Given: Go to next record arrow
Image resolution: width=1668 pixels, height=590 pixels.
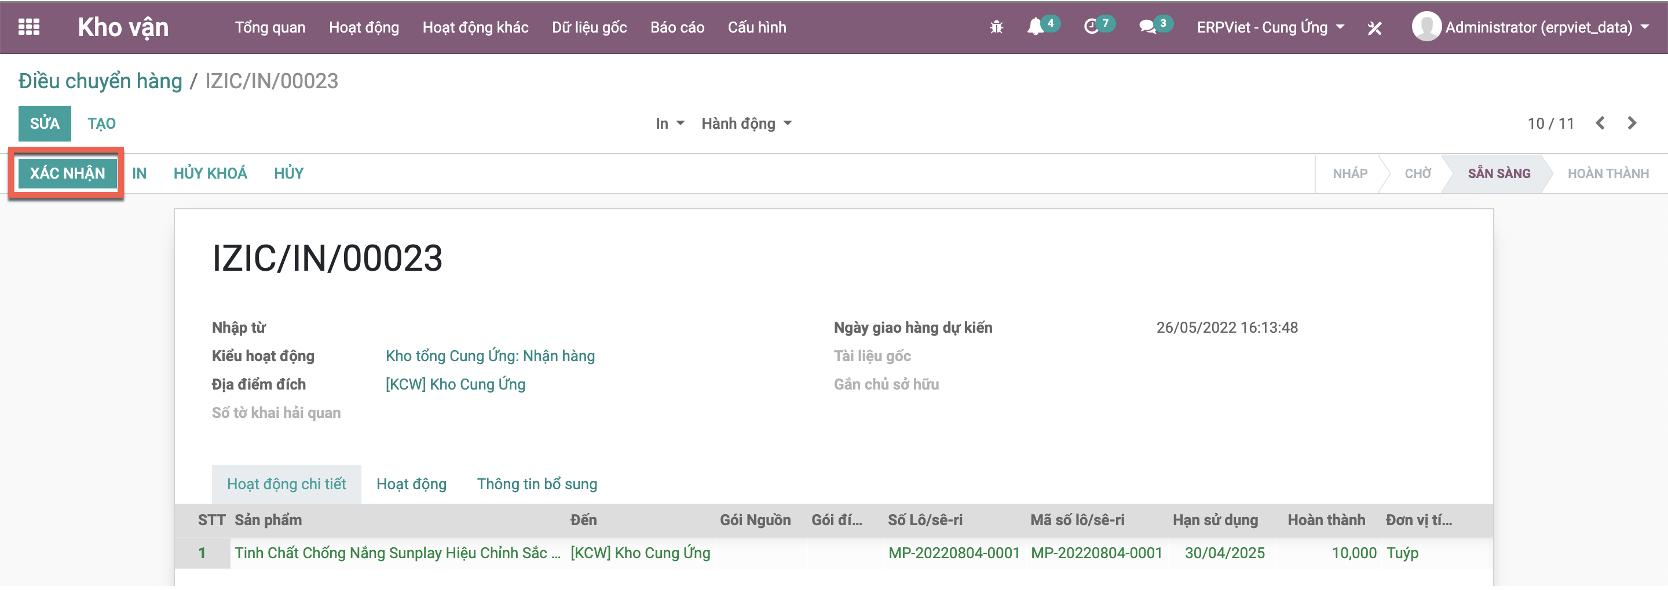Looking at the screenshot, I should 1632,123.
